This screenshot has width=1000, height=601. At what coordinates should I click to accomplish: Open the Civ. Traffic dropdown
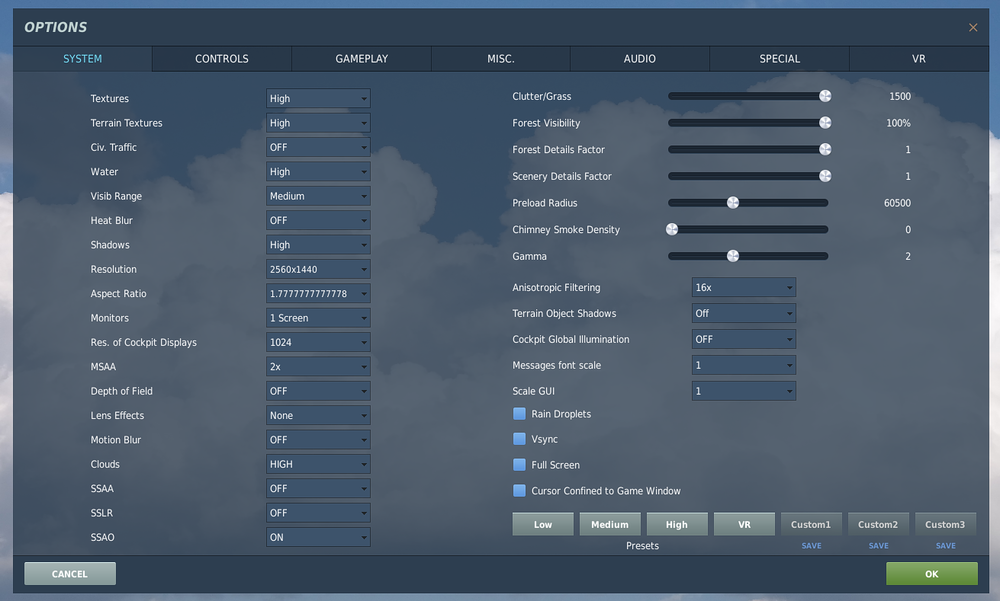(x=318, y=147)
